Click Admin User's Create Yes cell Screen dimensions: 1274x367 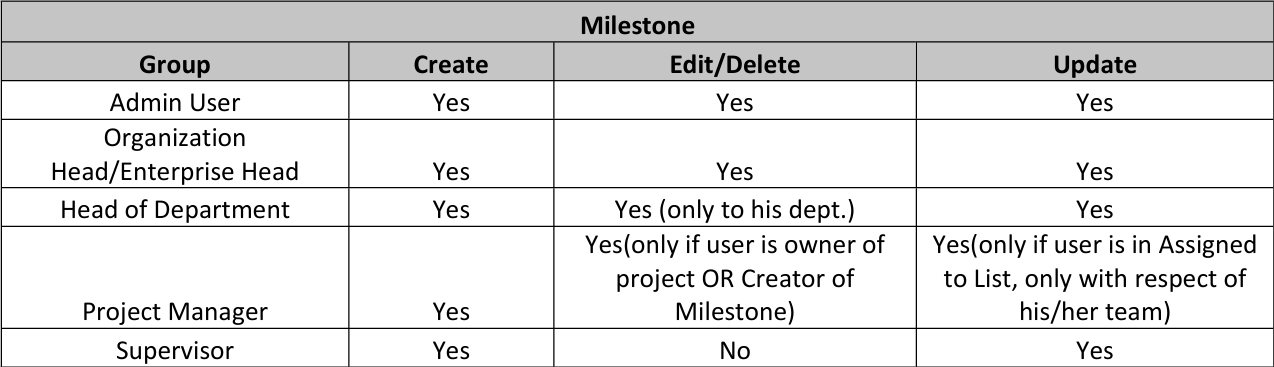(451, 102)
